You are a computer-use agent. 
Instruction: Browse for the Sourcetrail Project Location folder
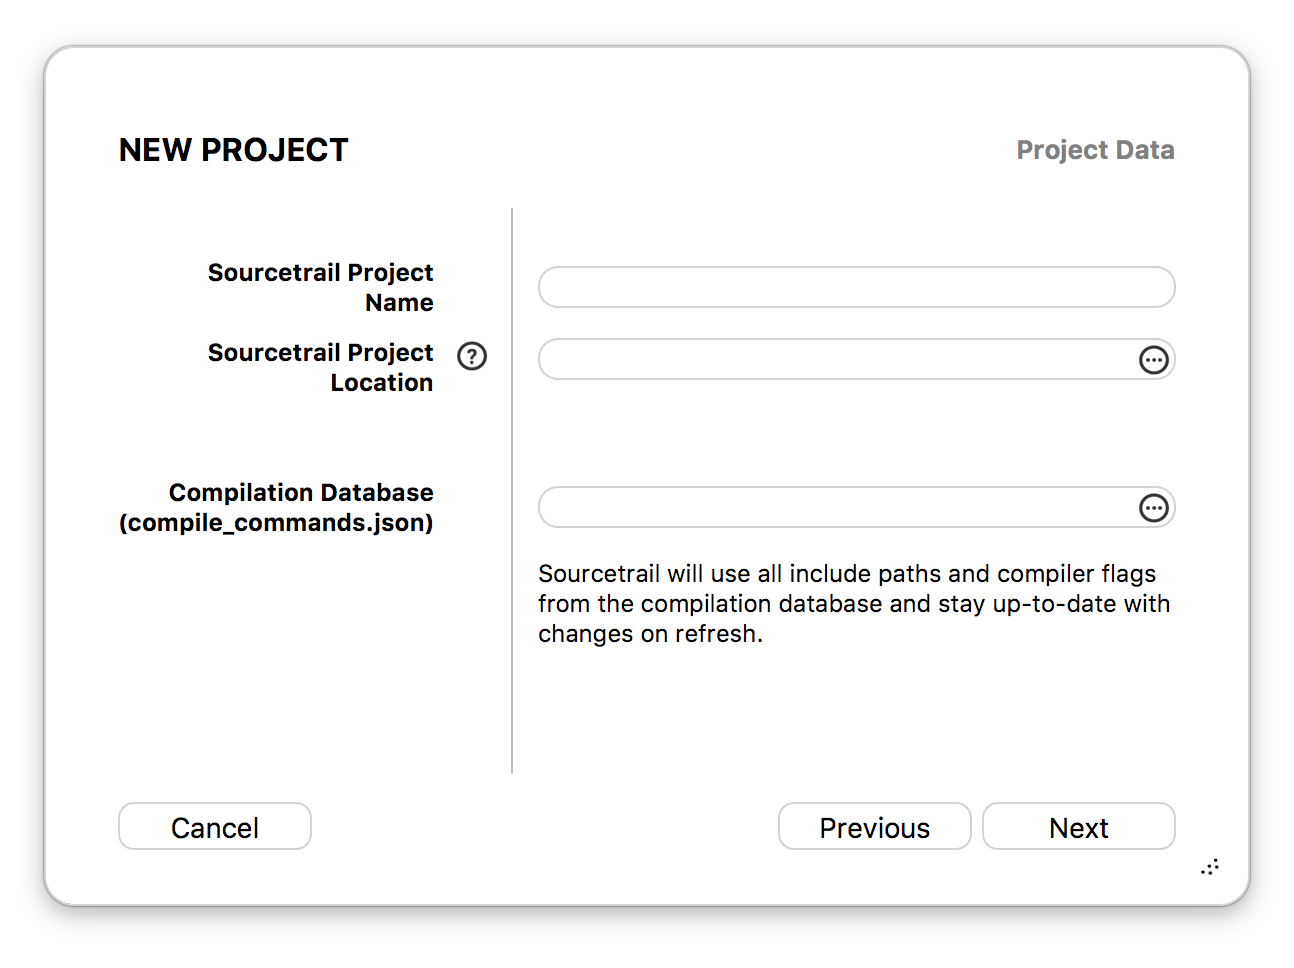click(x=1154, y=360)
